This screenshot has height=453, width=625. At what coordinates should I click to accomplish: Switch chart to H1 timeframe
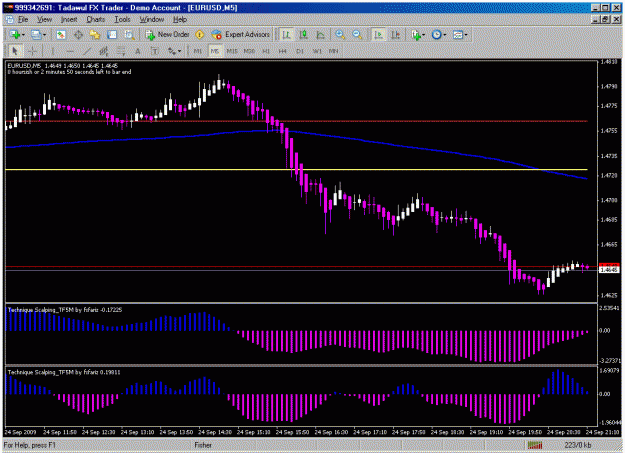point(266,51)
